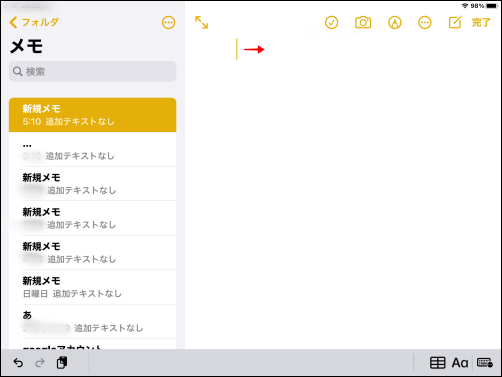502x377 pixels.
Task: Paste from clipboard icon
Action: click(x=62, y=362)
